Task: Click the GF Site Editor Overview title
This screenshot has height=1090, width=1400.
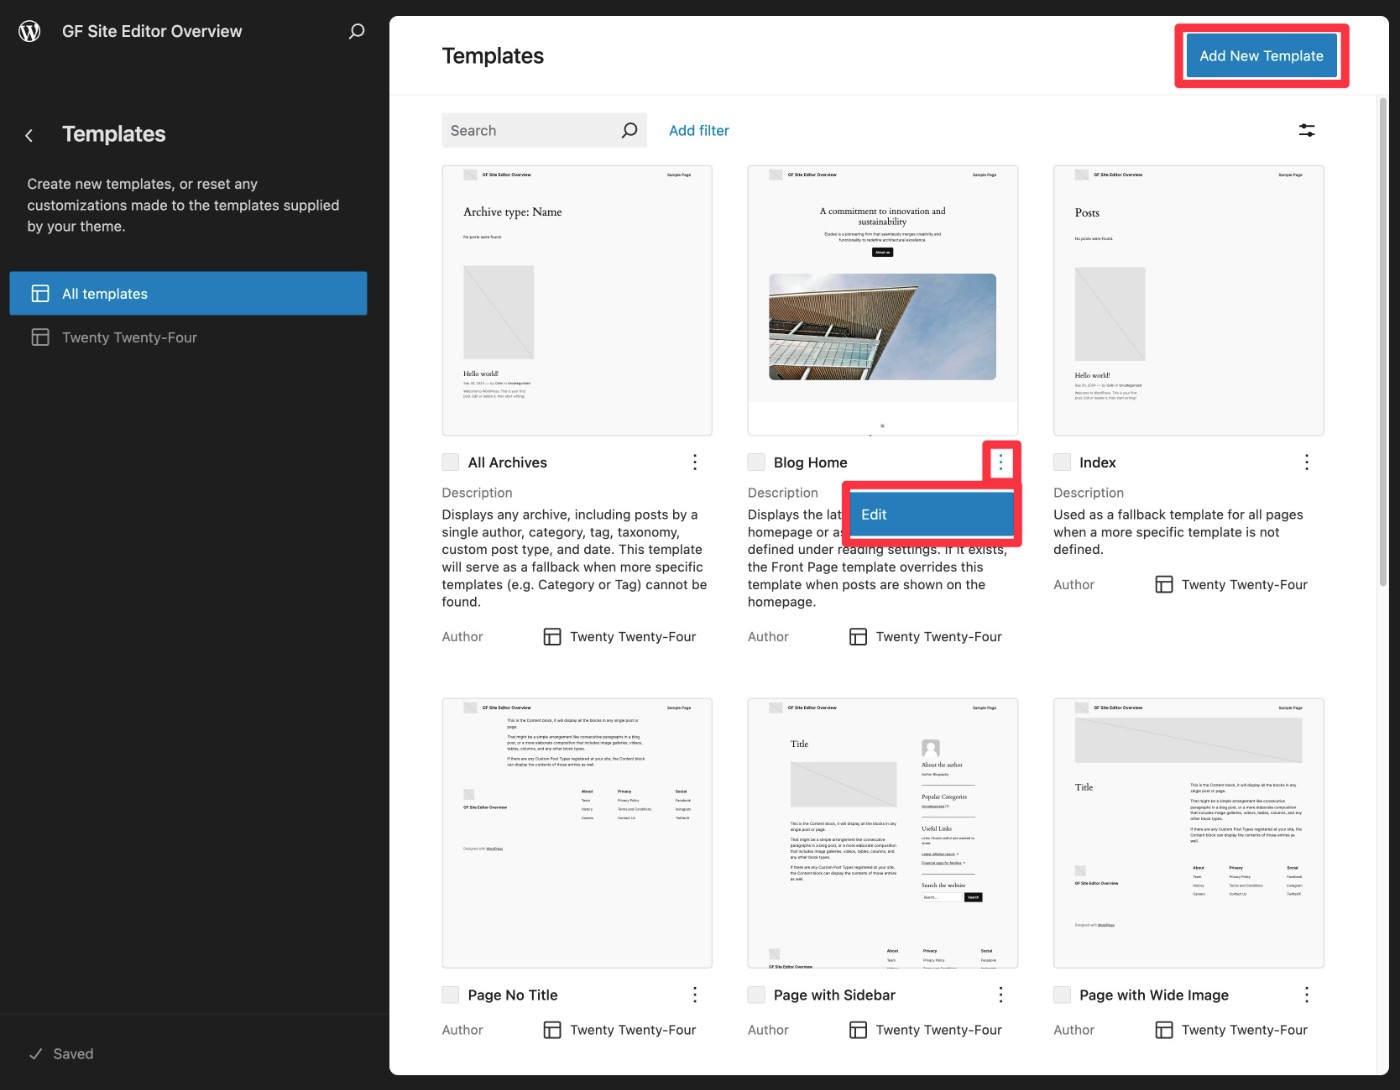Action: [152, 31]
